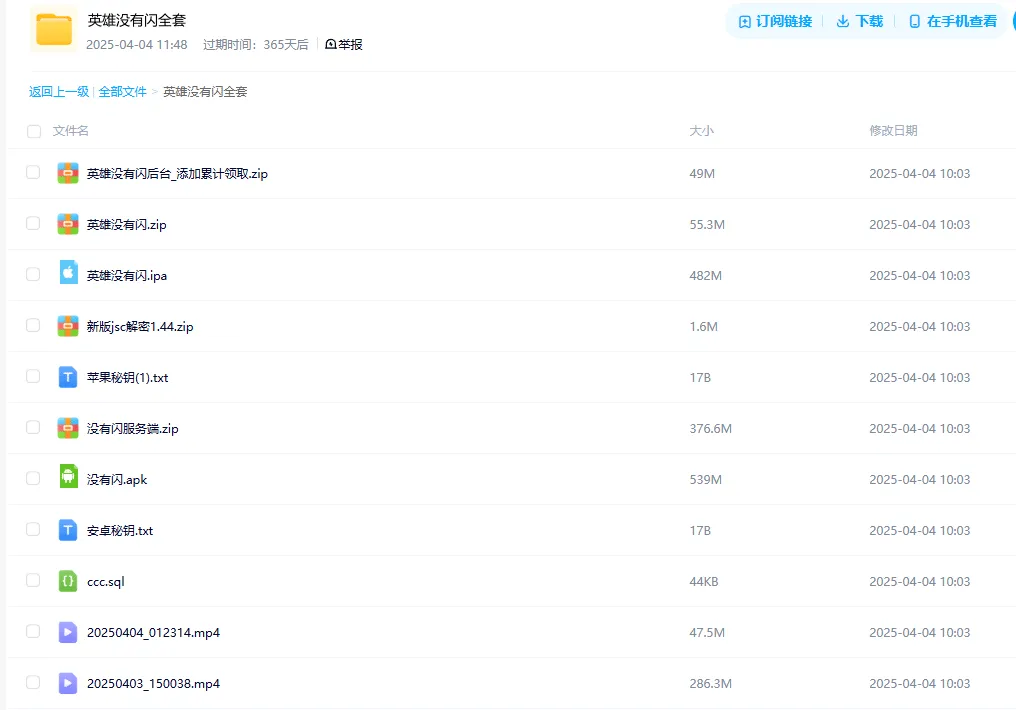Click the Android icon for 没有闪.apk
This screenshot has width=1016, height=710.
pos(68,477)
